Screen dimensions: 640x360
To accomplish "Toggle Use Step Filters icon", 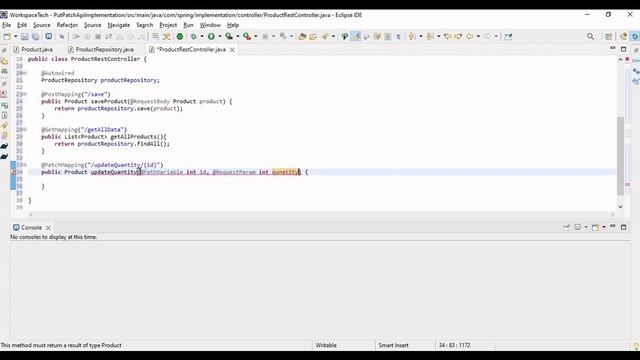I will [x=167, y=37].
